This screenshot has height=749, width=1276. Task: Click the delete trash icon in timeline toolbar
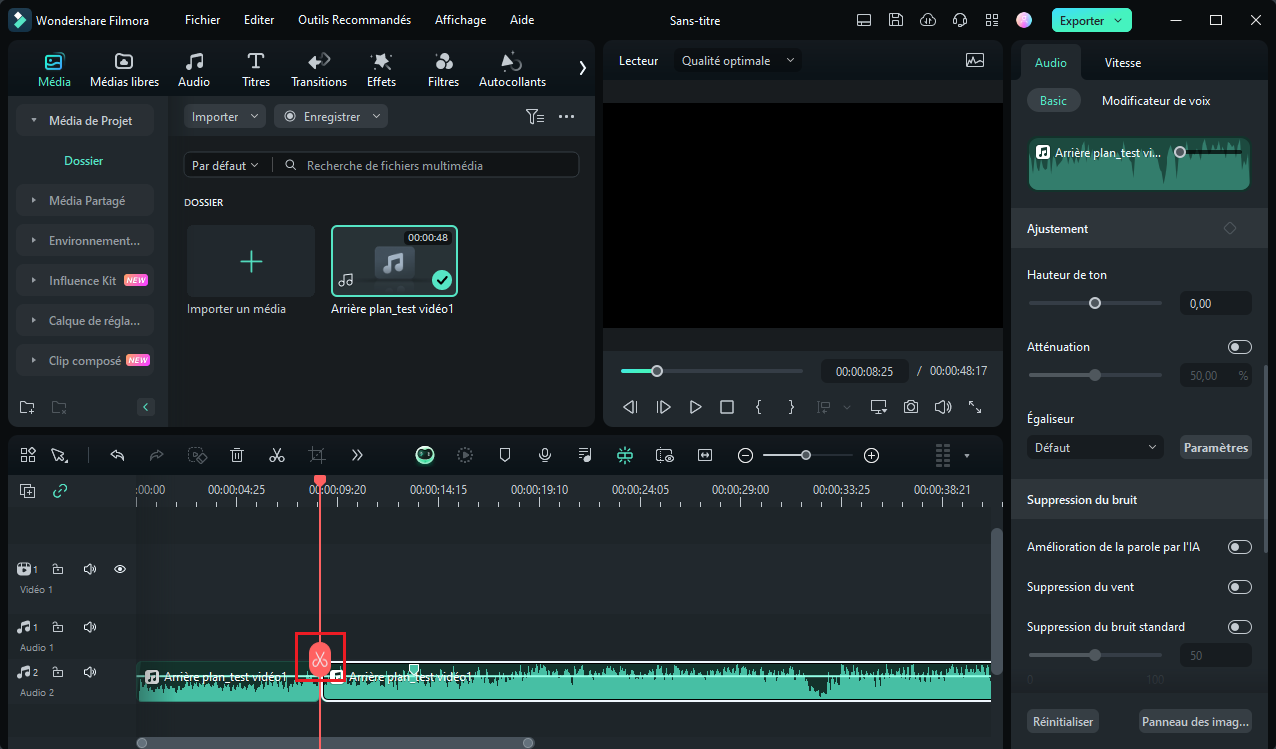(237, 455)
